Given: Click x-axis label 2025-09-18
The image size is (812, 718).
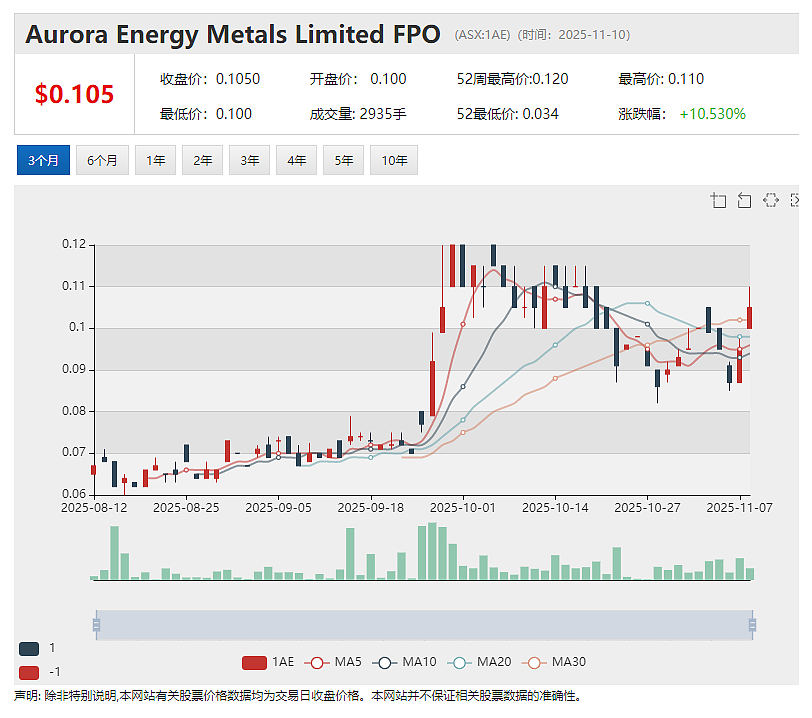Looking at the screenshot, I should pos(371,508).
